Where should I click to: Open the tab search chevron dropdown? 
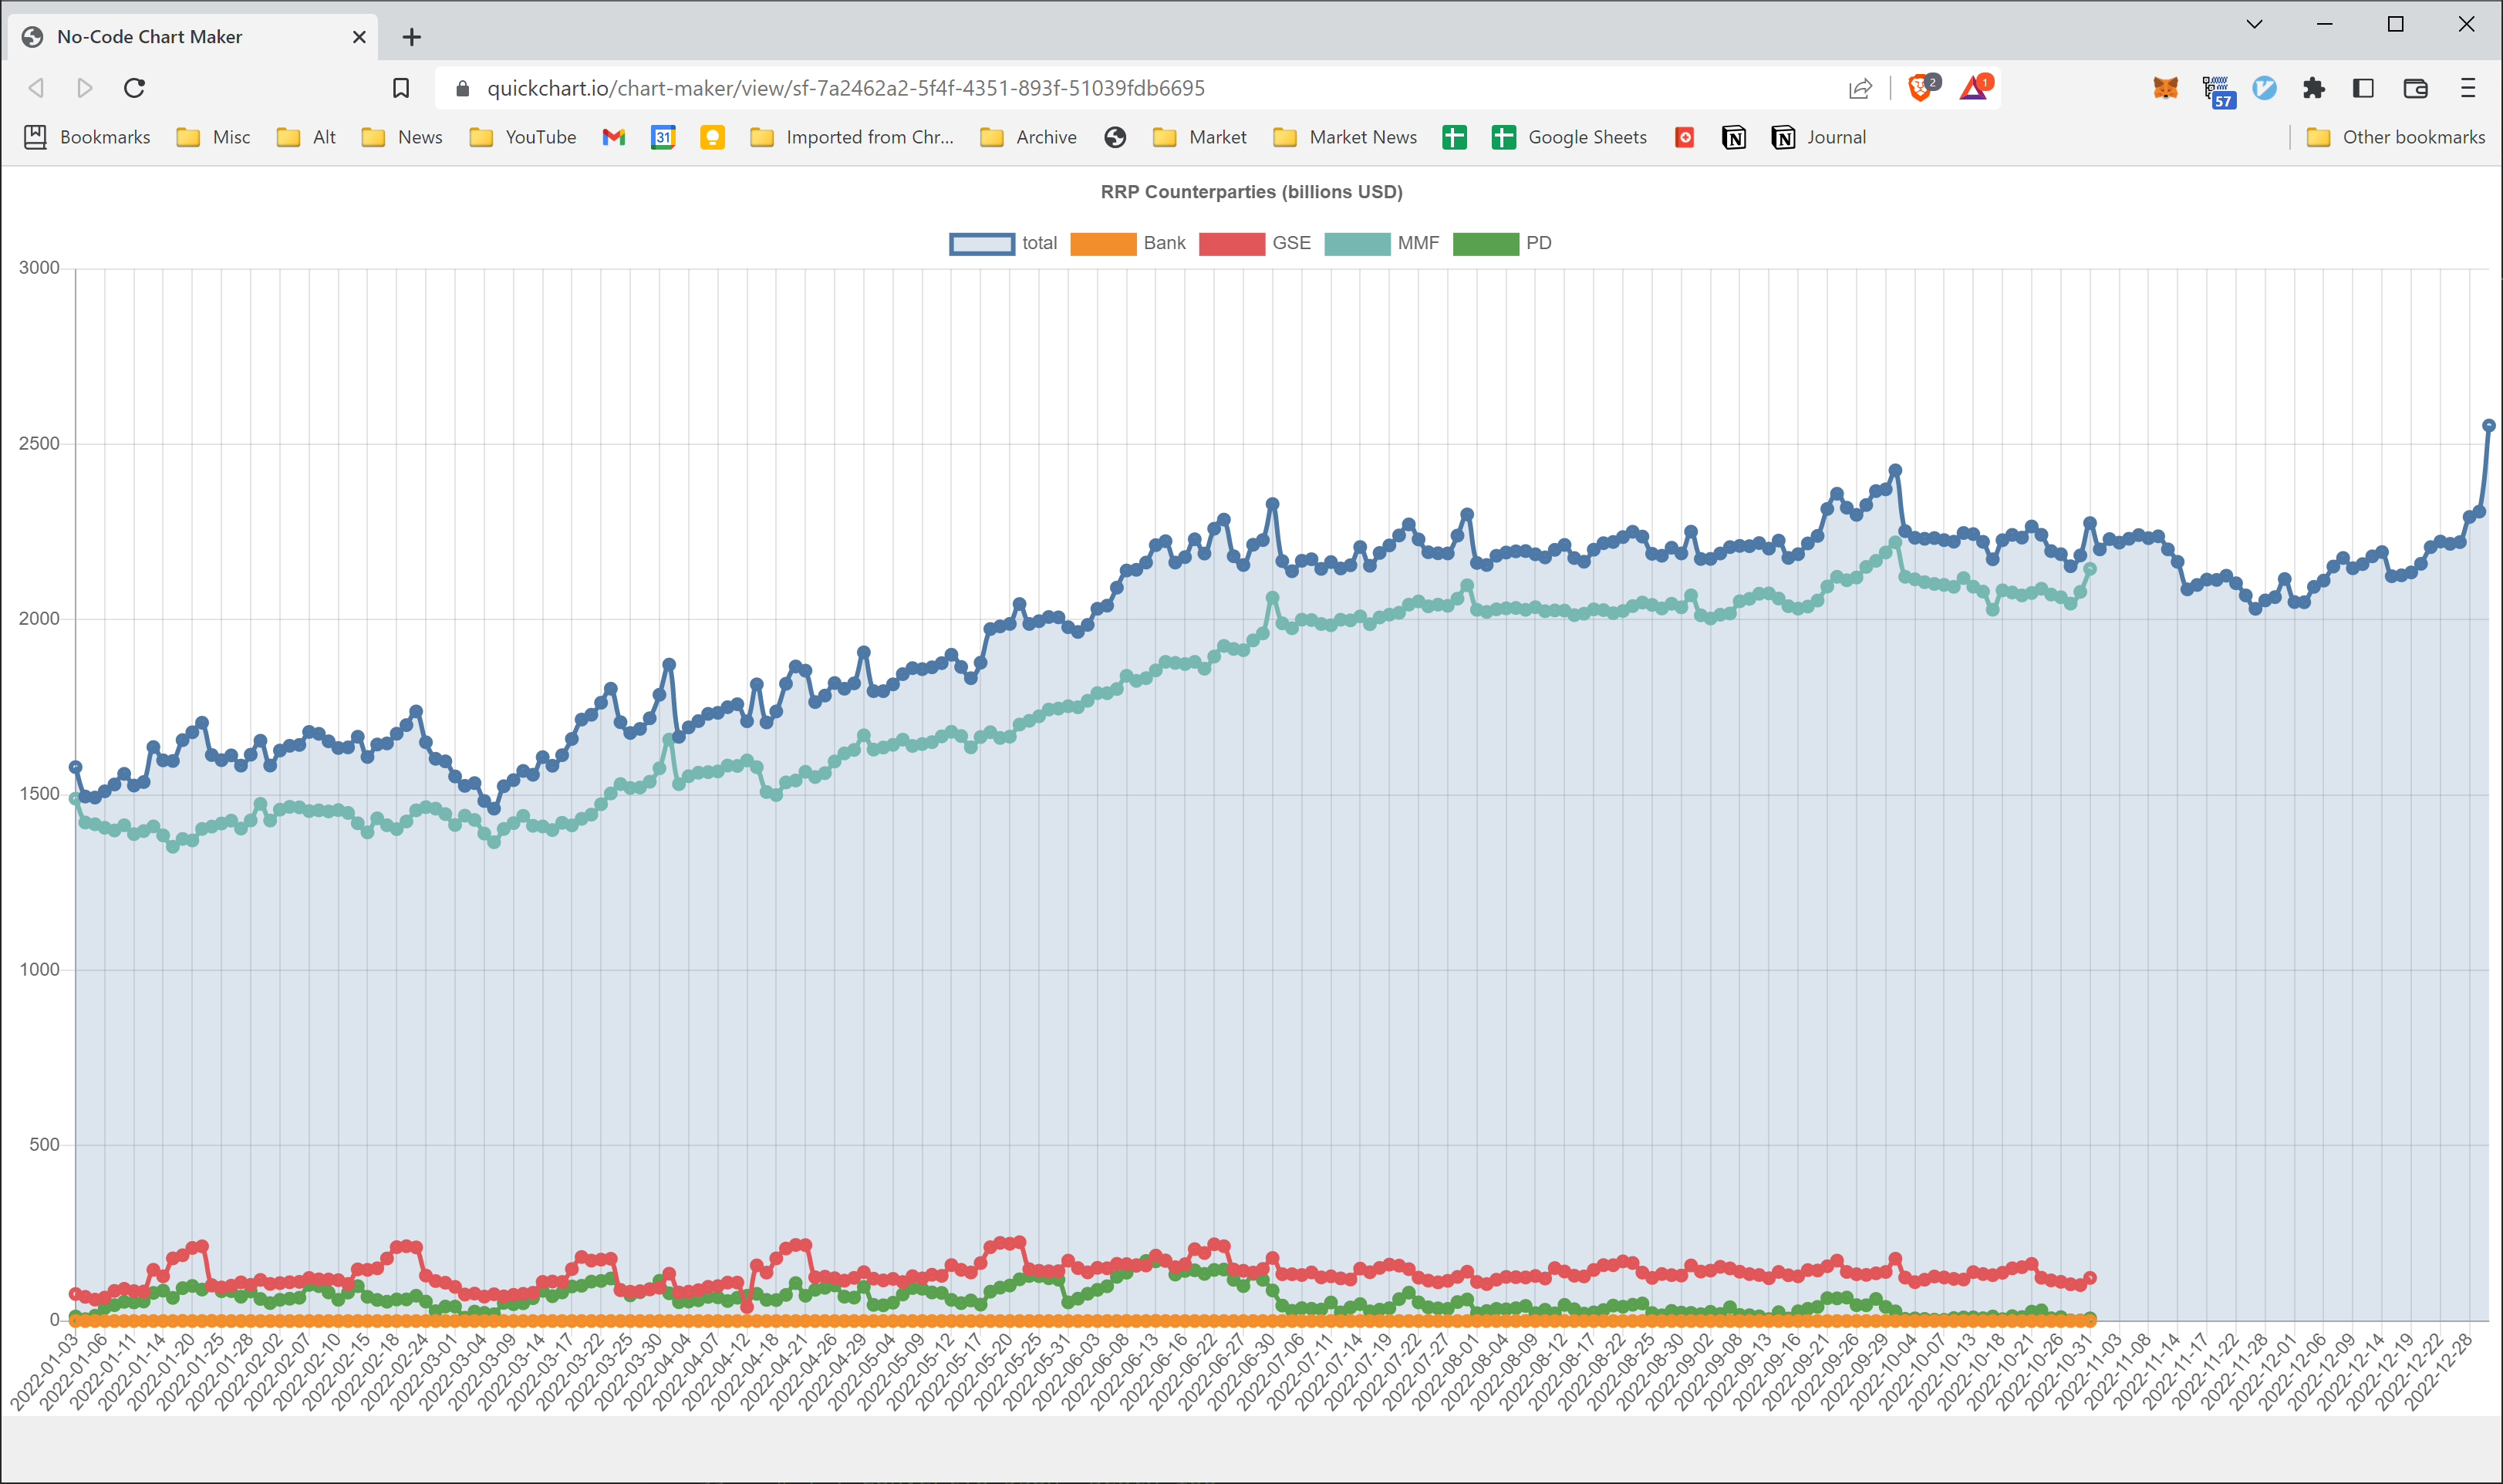(x=2254, y=24)
